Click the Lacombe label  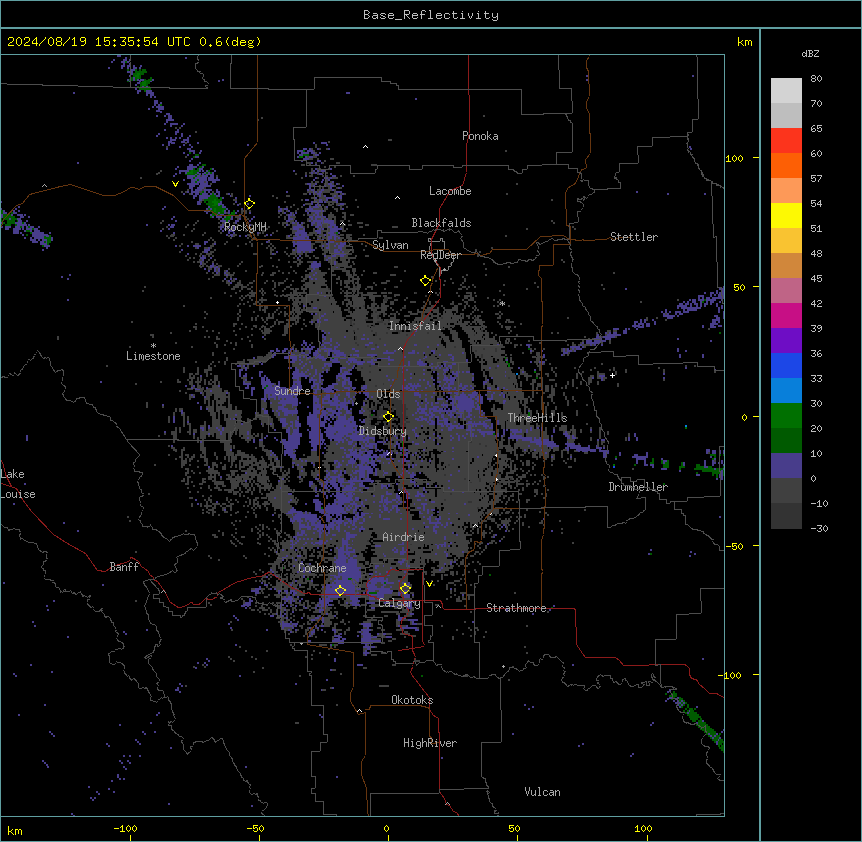tap(450, 191)
